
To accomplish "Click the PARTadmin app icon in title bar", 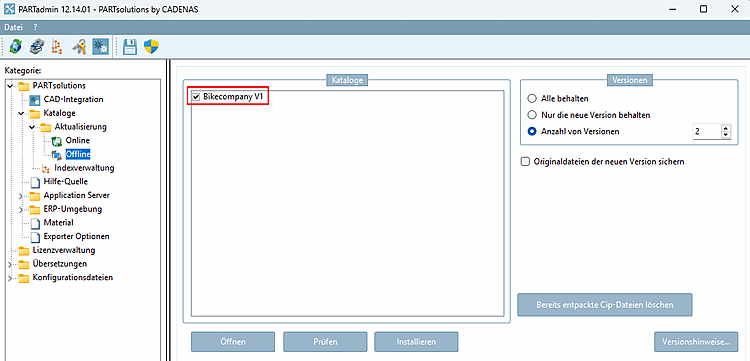I will (x=9, y=9).
